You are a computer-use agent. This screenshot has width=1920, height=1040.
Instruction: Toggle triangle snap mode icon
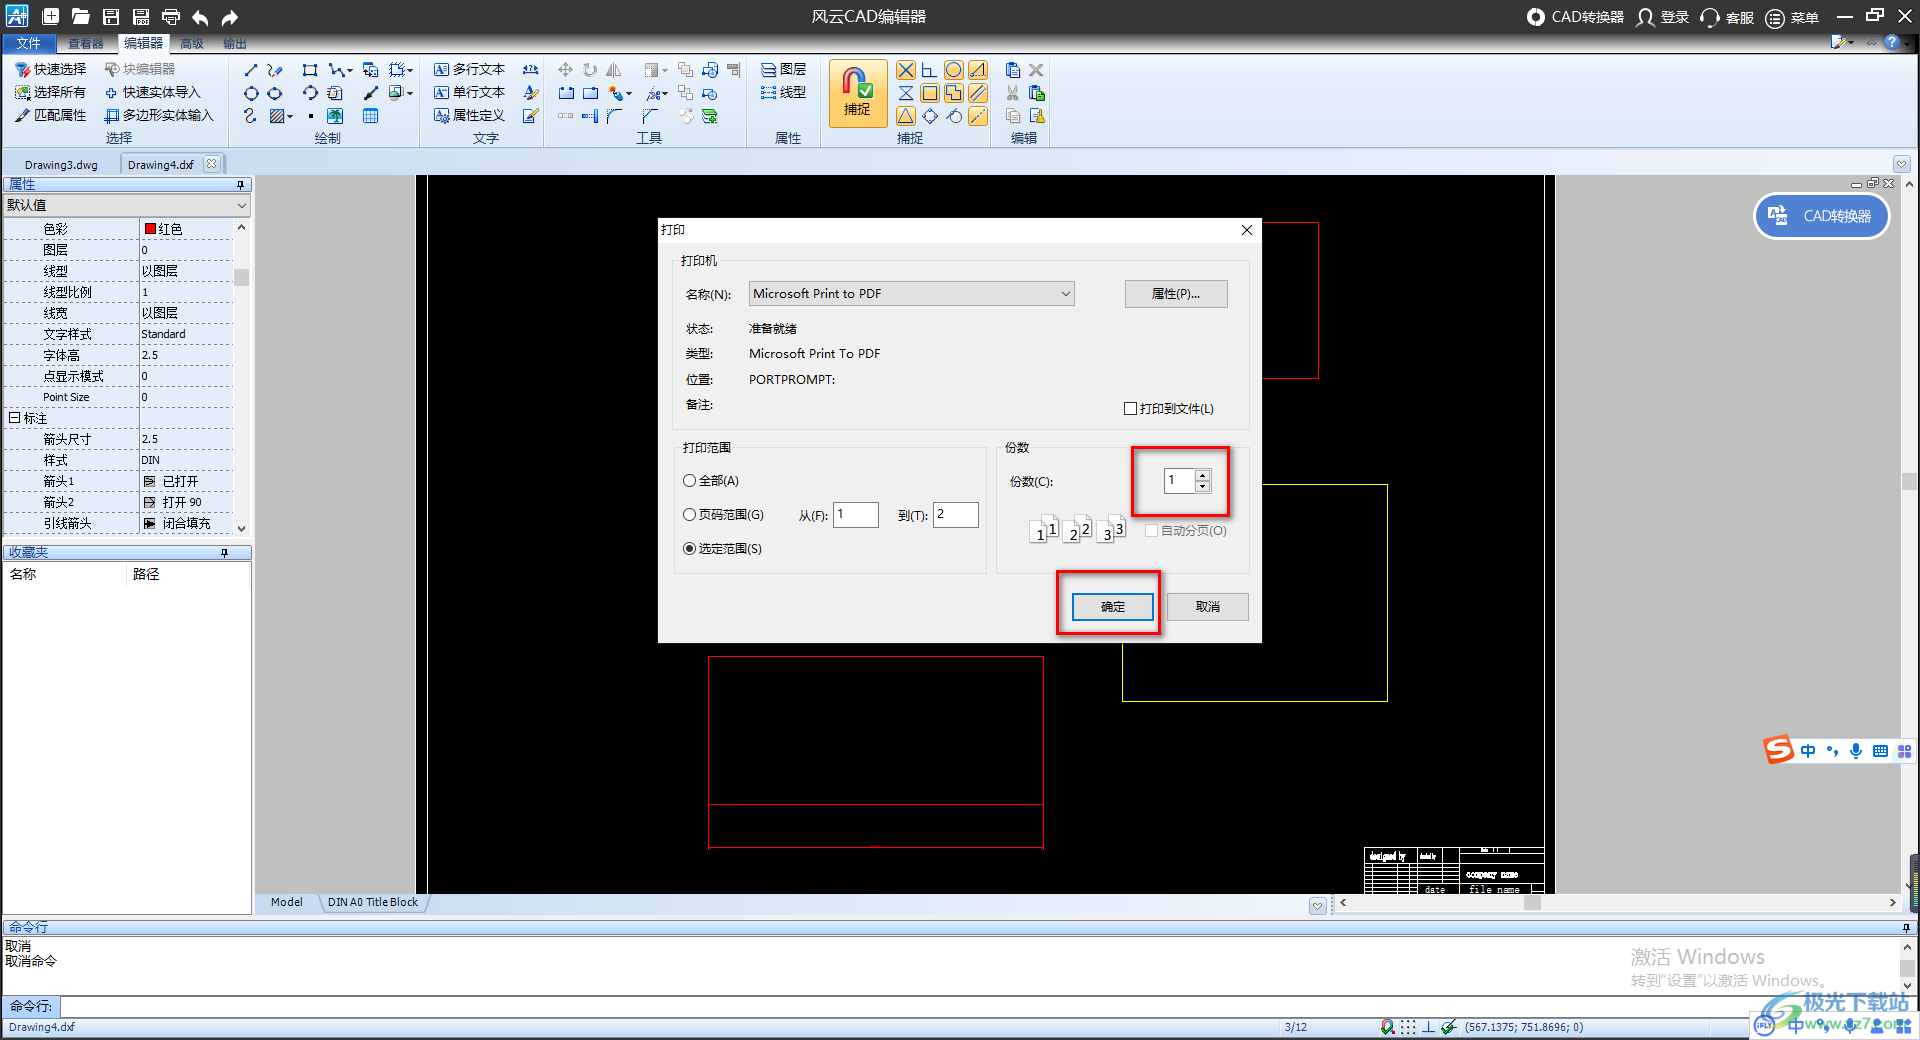[x=905, y=116]
